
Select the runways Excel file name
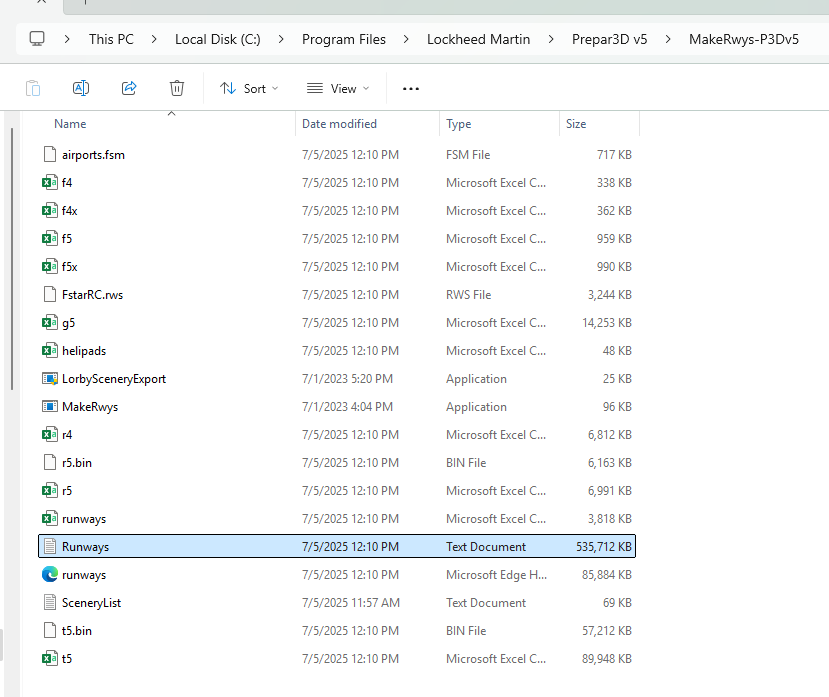click(x=84, y=519)
